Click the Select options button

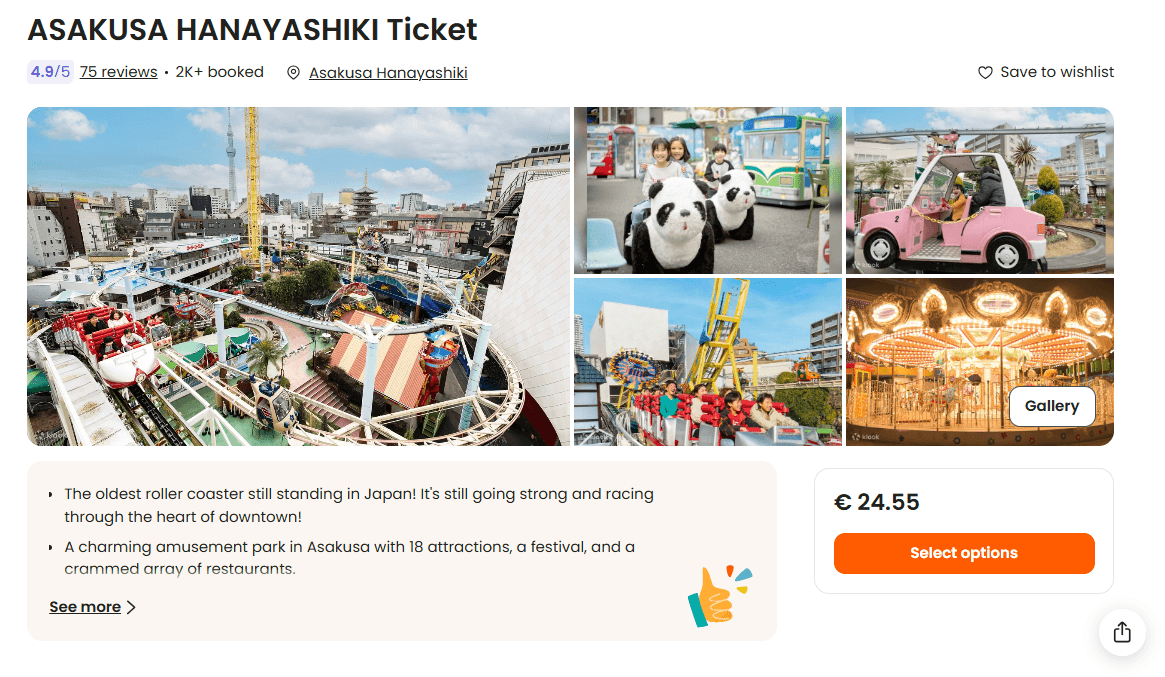964,553
